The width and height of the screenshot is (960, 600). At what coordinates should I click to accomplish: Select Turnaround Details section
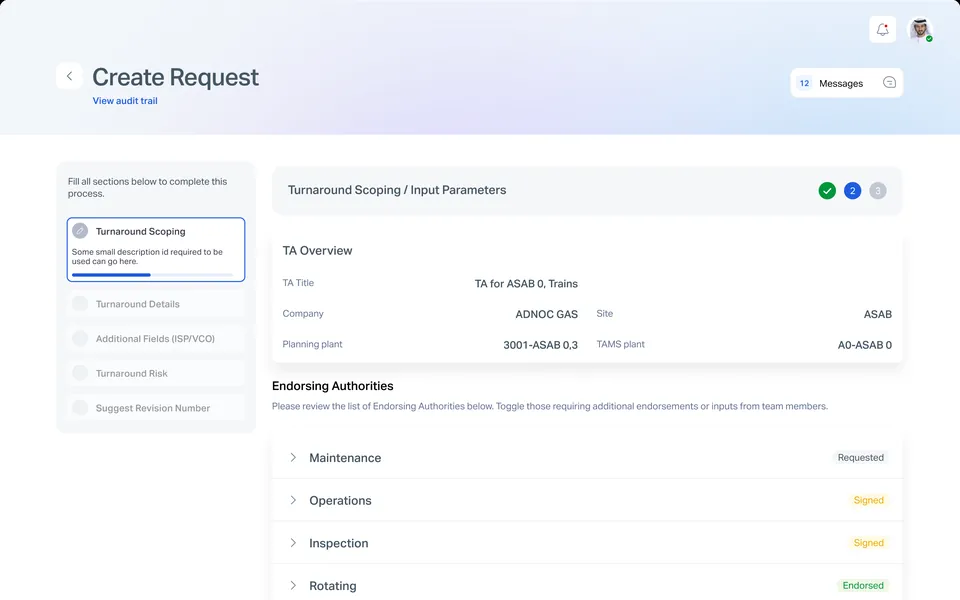pos(156,304)
